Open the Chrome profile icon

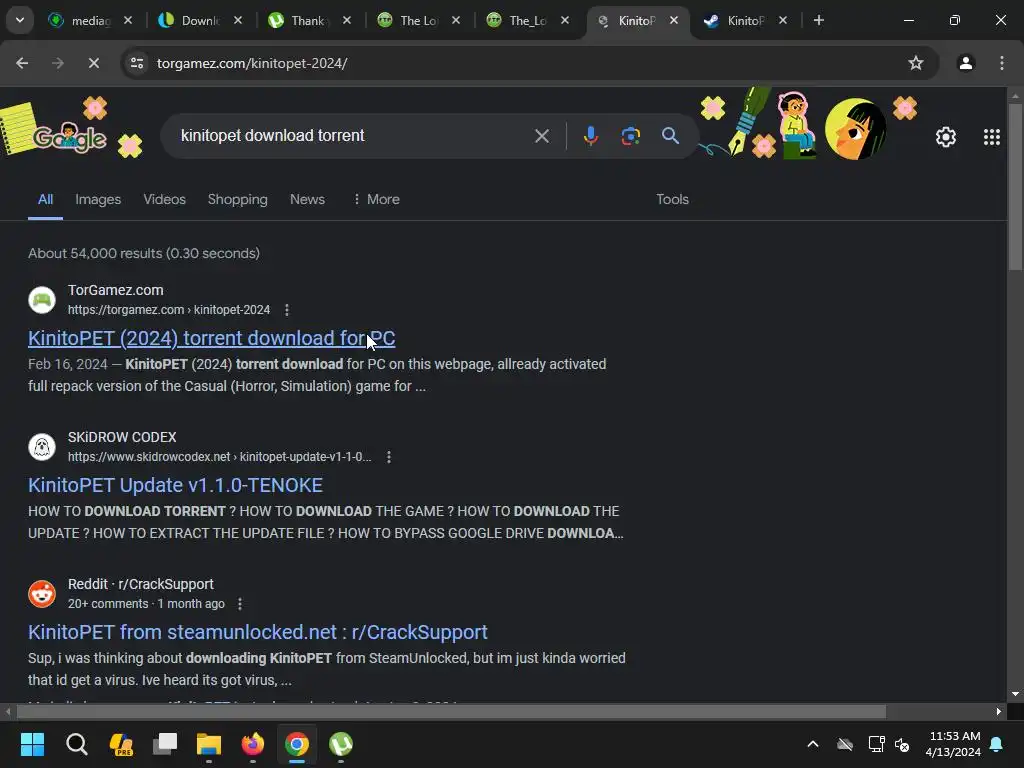click(x=966, y=63)
